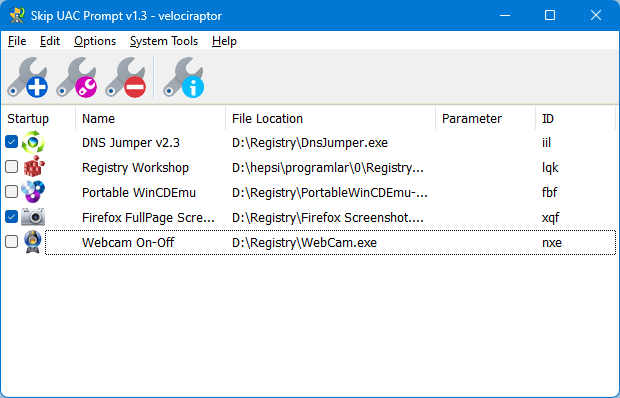Viewport: 620px width, 398px height.
Task: Select the Registry Workshop name
Action: click(x=135, y=168)
